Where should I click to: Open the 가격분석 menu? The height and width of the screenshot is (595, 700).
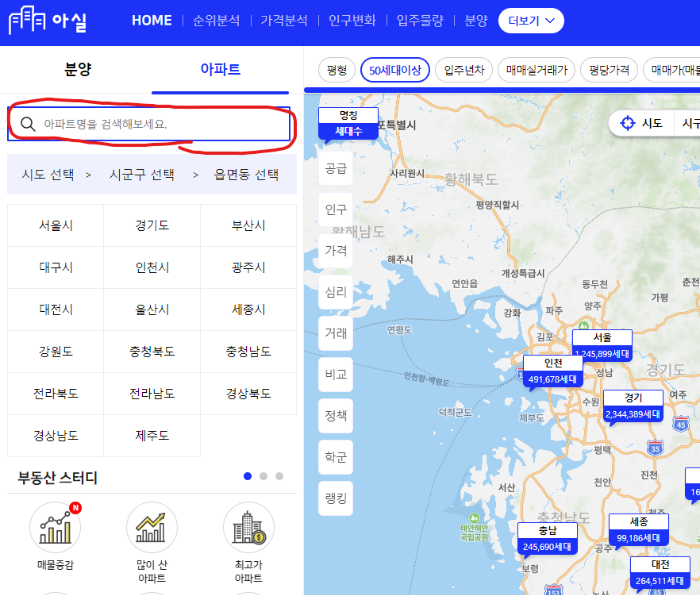[284, 21]
